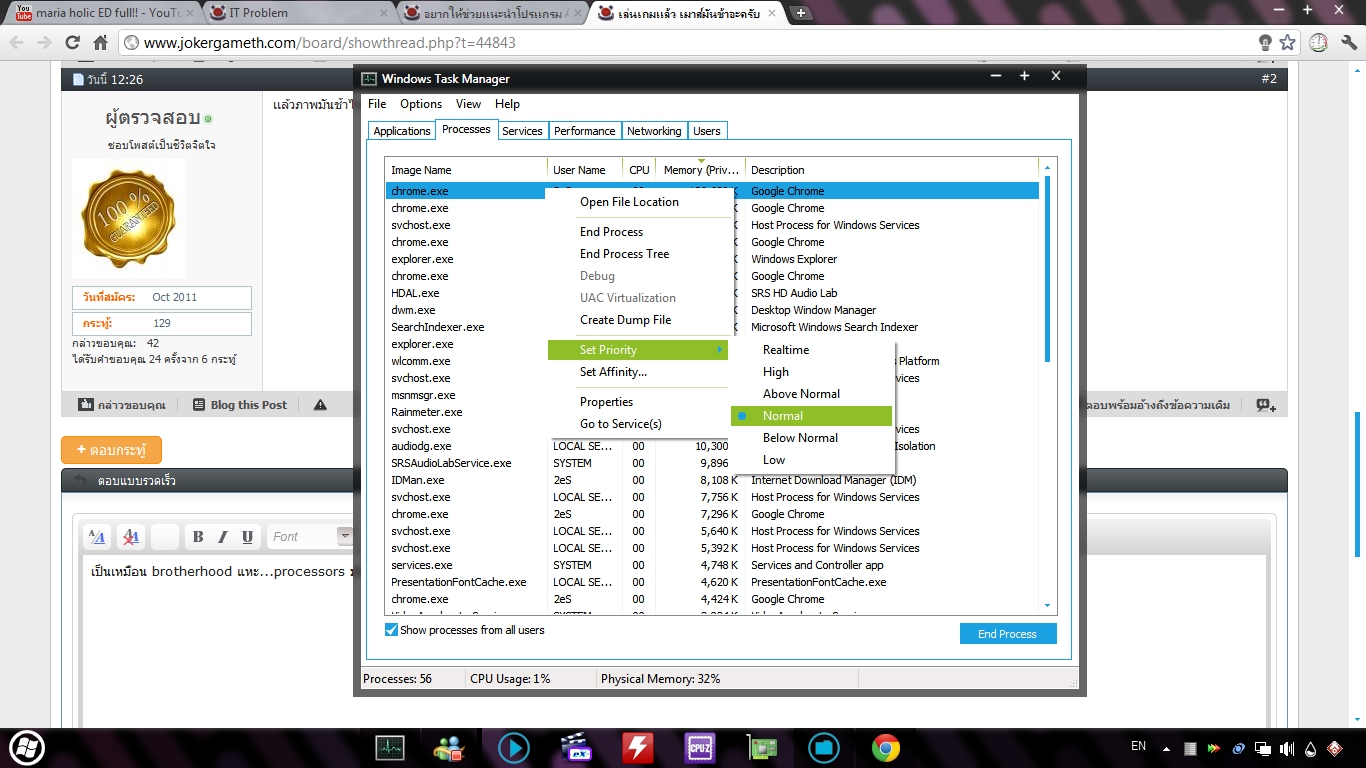The image size is (1366, 768).
Task: Choose End Process Tree from context menu
Action: [638, 254]
